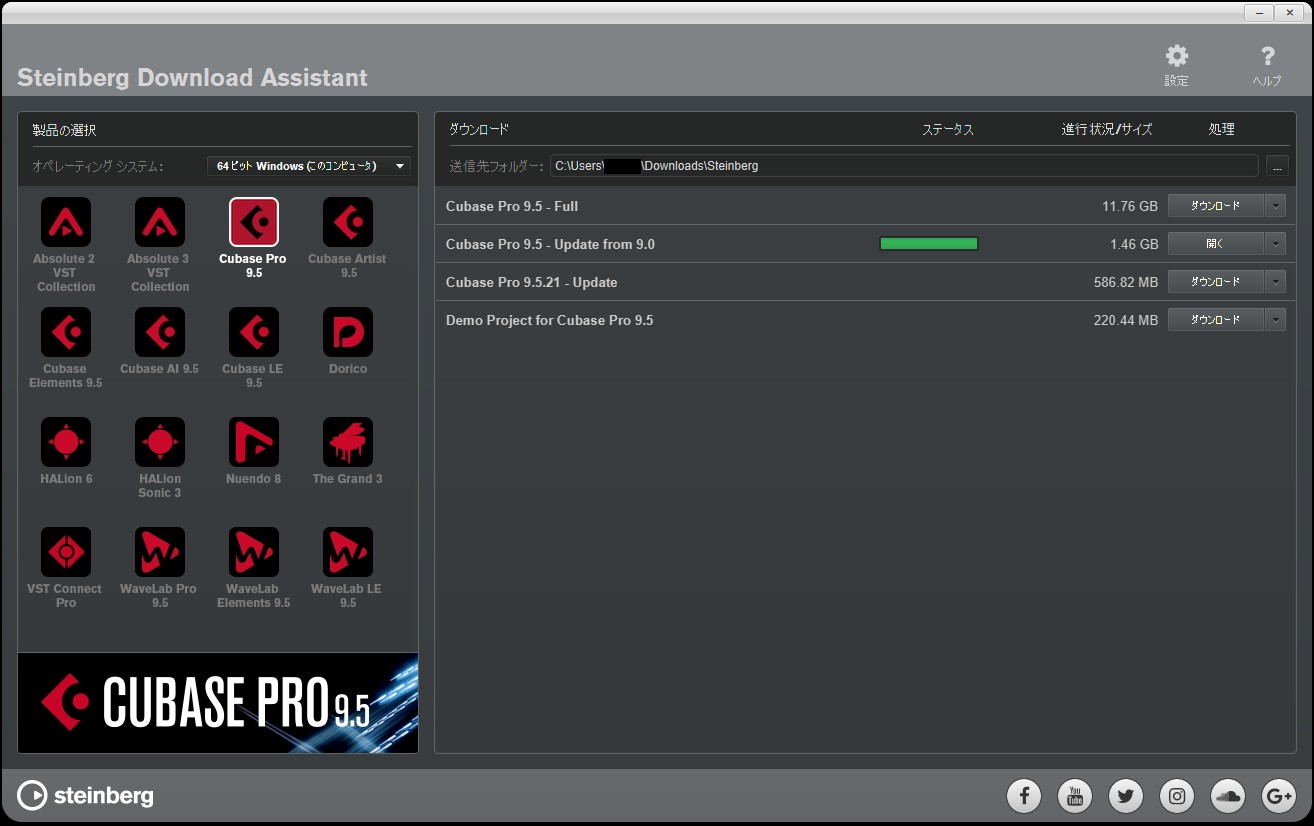Image resolution: width=1314 pixels, height=826 pixels.
Task: Select the "Cubase Pro 9.5 - Full" row text
Action: pos(512,206)
